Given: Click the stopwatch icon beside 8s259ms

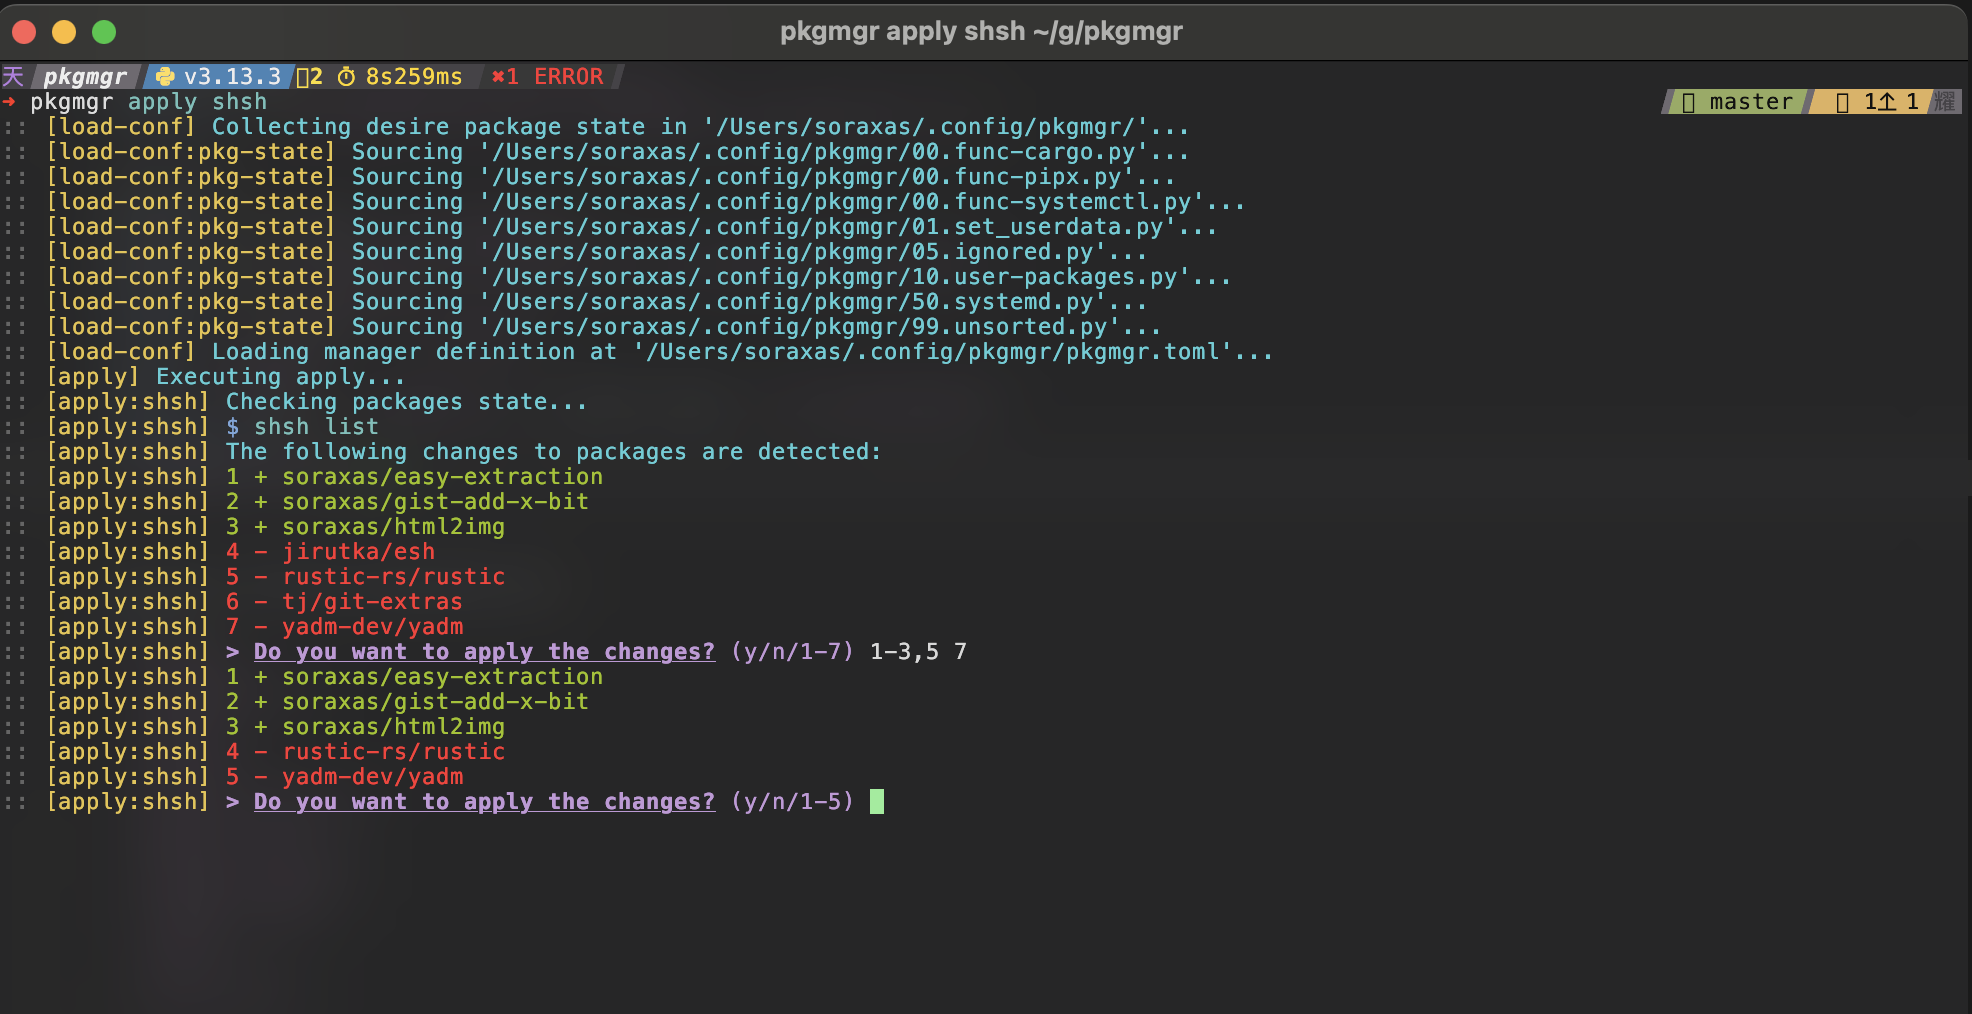Looking at the screenshot, I should click(346, 77).
